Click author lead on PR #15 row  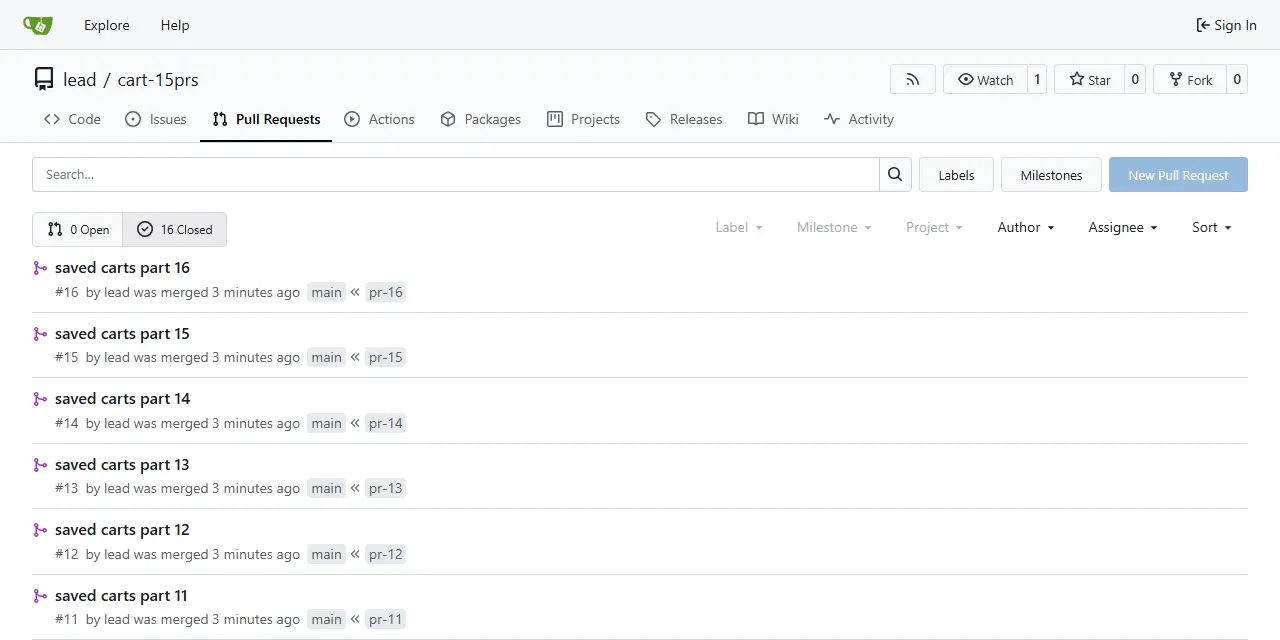coord(117,357)
